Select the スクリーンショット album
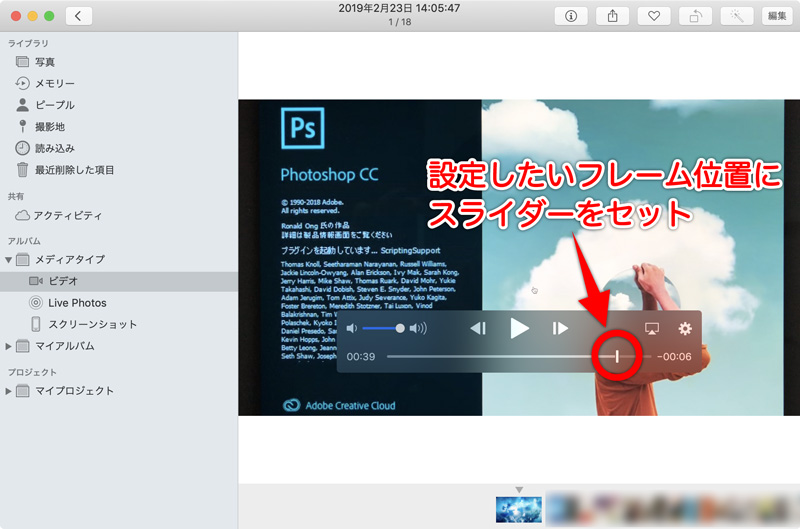 [119, 324]
